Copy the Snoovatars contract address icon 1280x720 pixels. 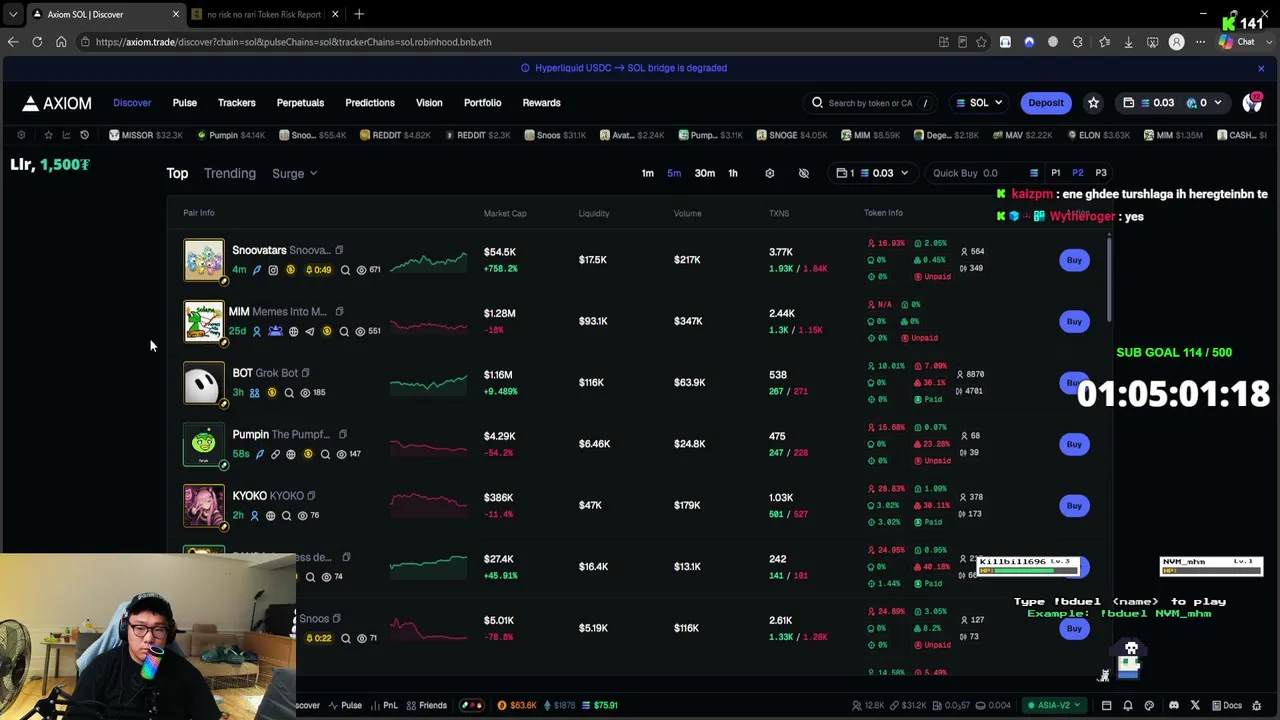(339, 250)
